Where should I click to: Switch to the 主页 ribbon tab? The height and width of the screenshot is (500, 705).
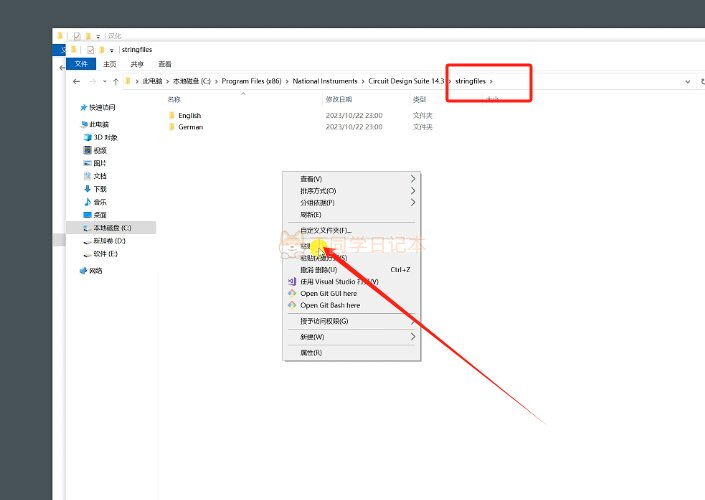[x=109, y=63]
